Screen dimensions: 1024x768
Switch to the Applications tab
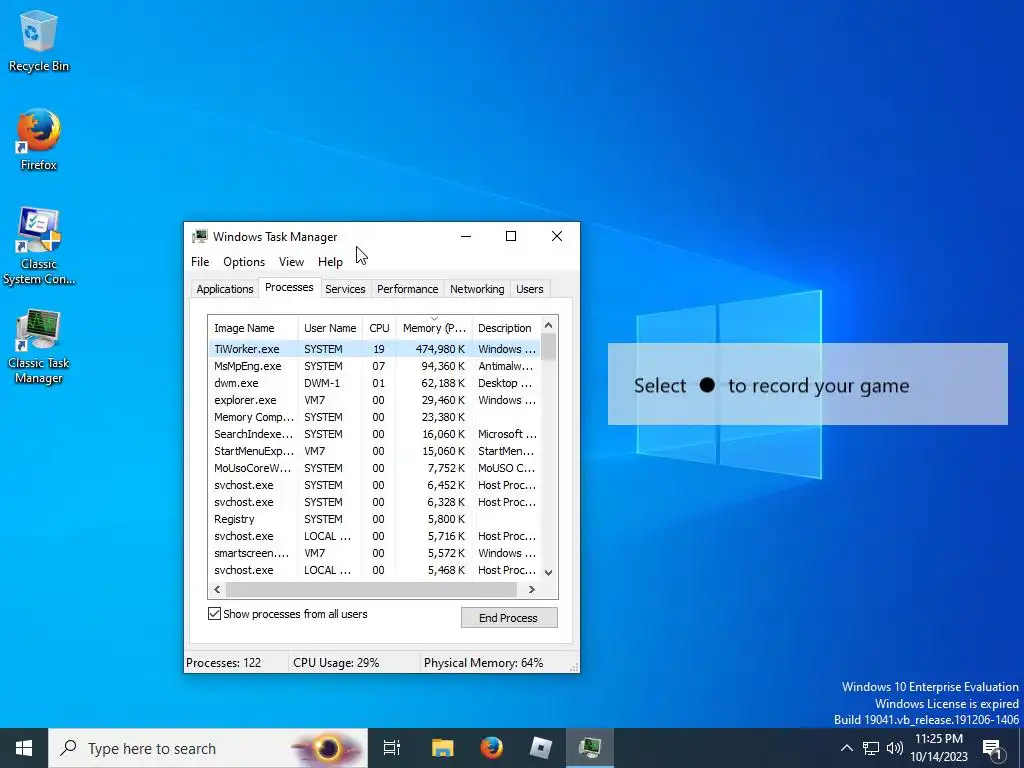click(225, 289)
